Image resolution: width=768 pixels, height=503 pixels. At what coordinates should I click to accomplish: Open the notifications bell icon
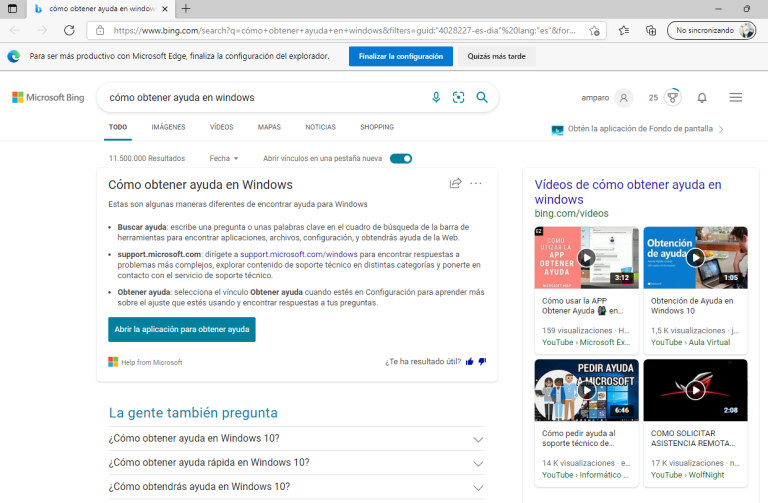[x=702, y=97]
